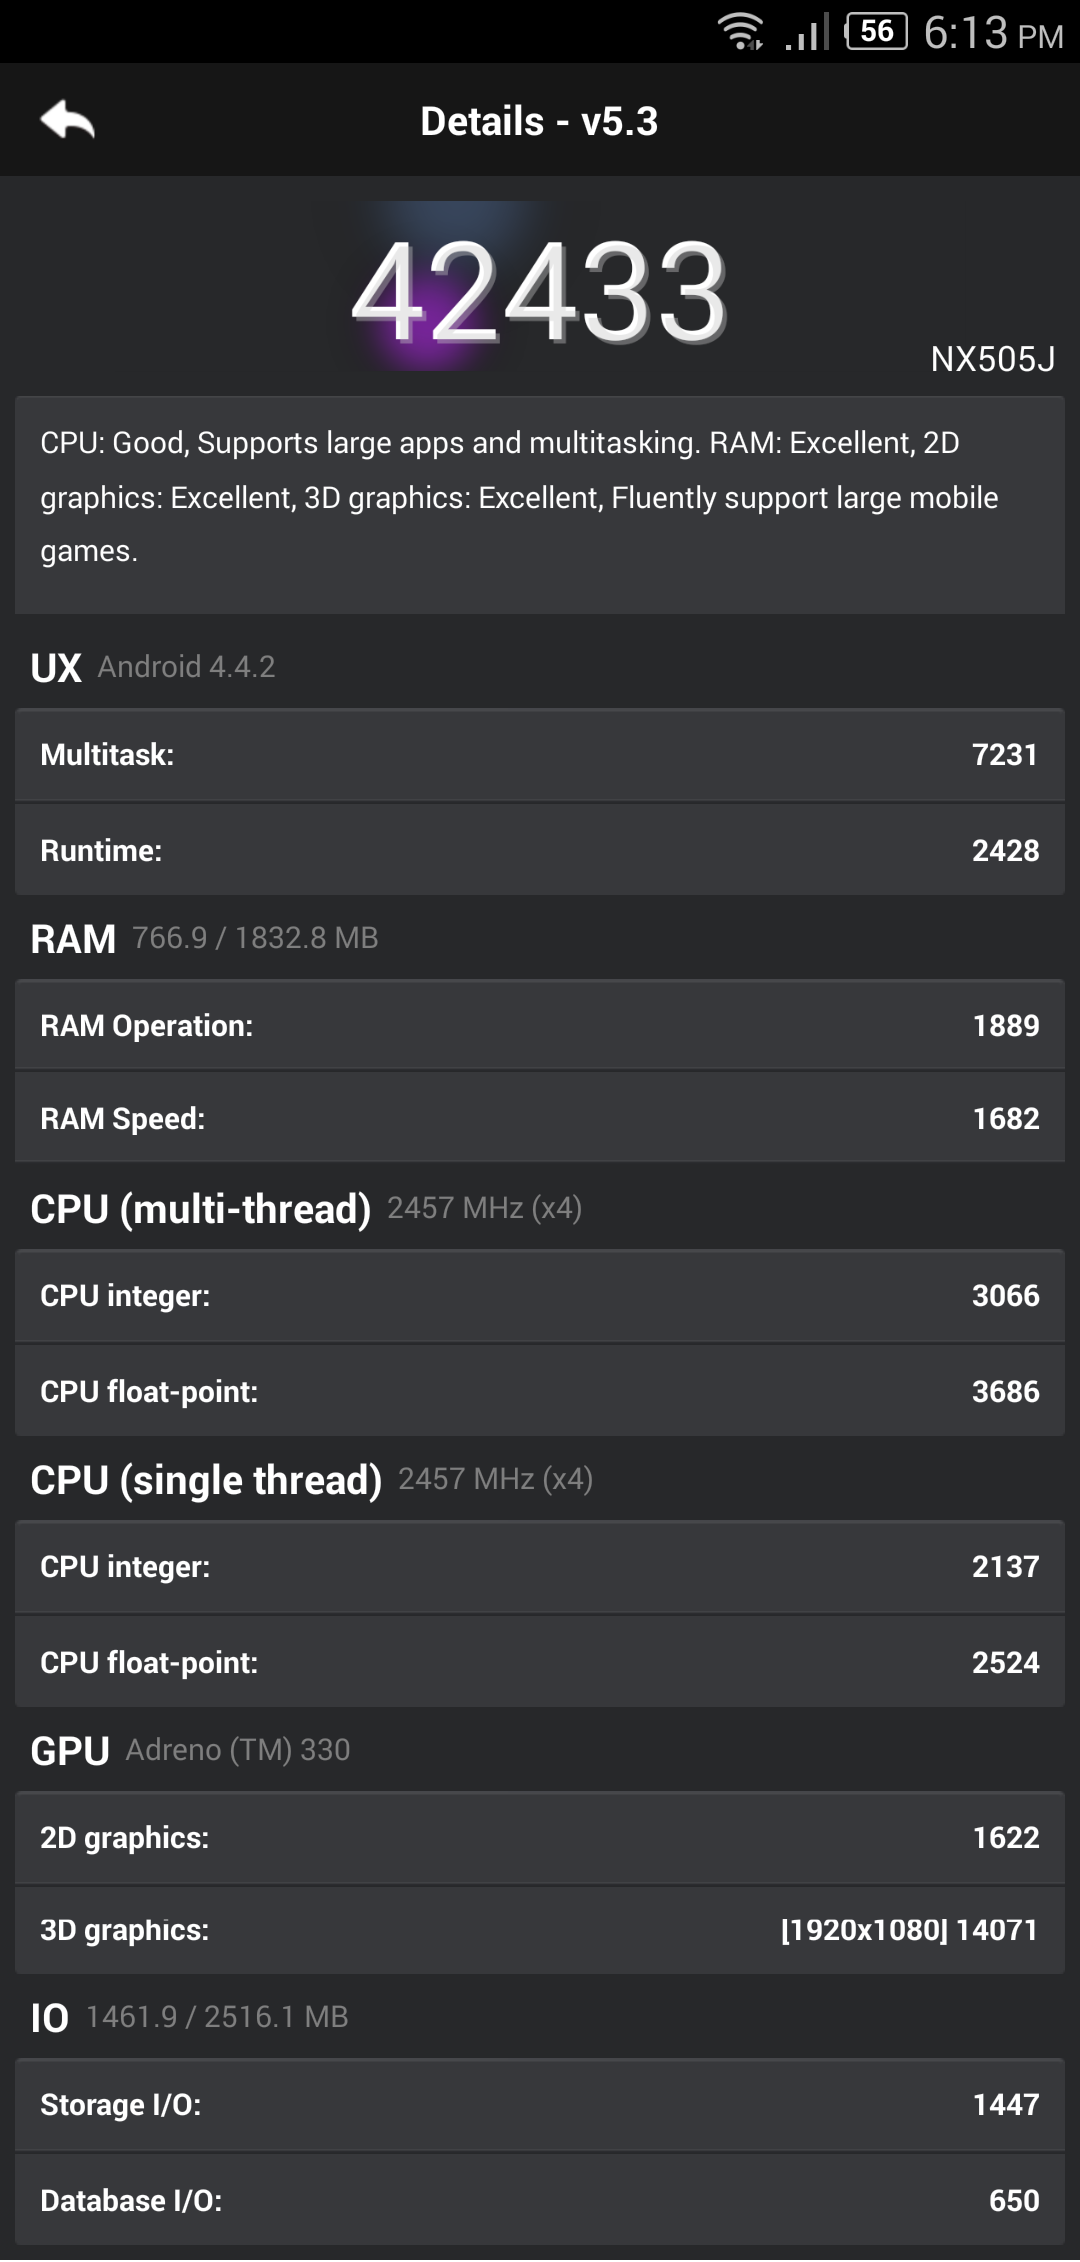Viewport: 1080px width, 2262px height.
Task: Select multi-thread CPU integer row
Action: (x=540, y=1295)
